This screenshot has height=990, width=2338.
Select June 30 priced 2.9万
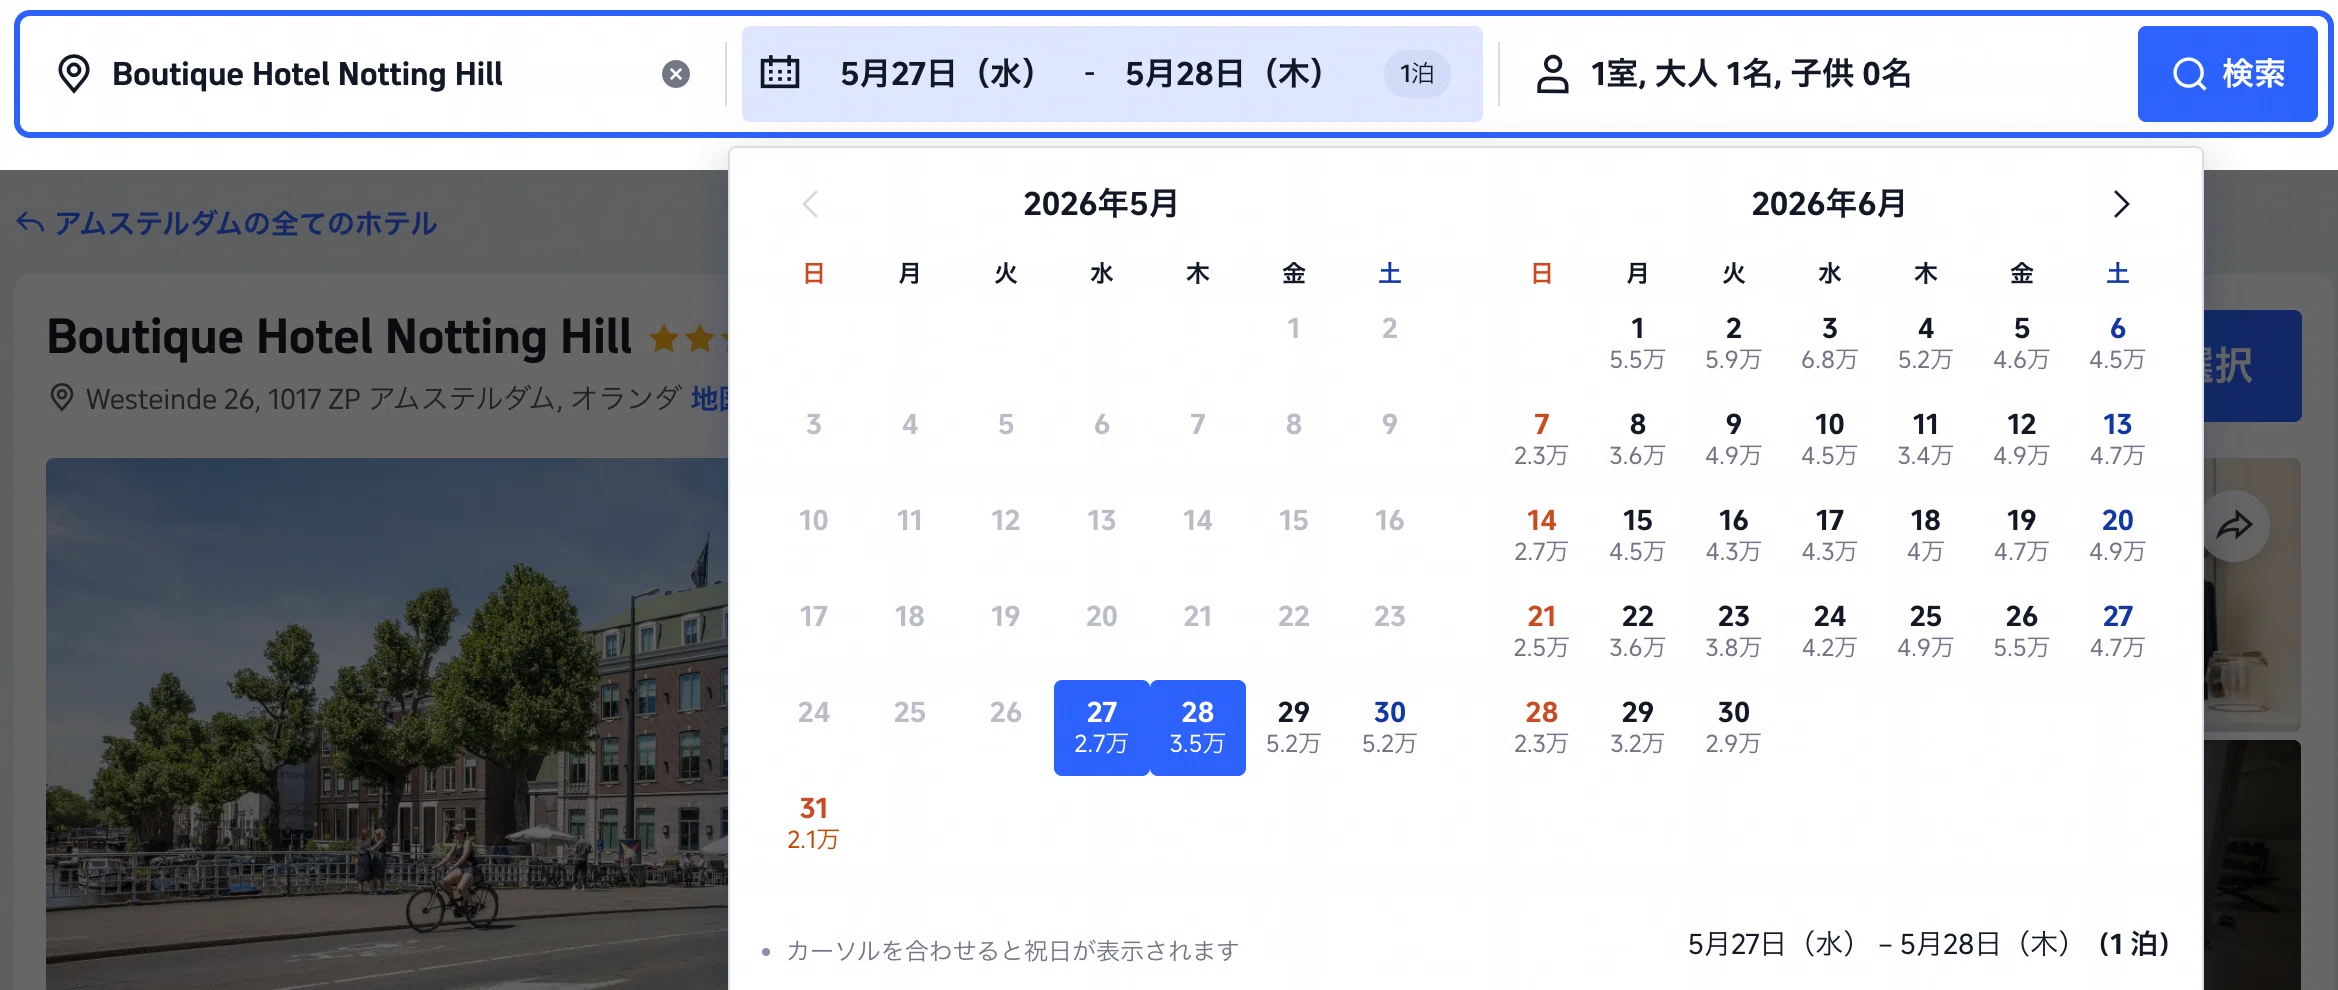pyautogui.click(x=1734, y=727)
